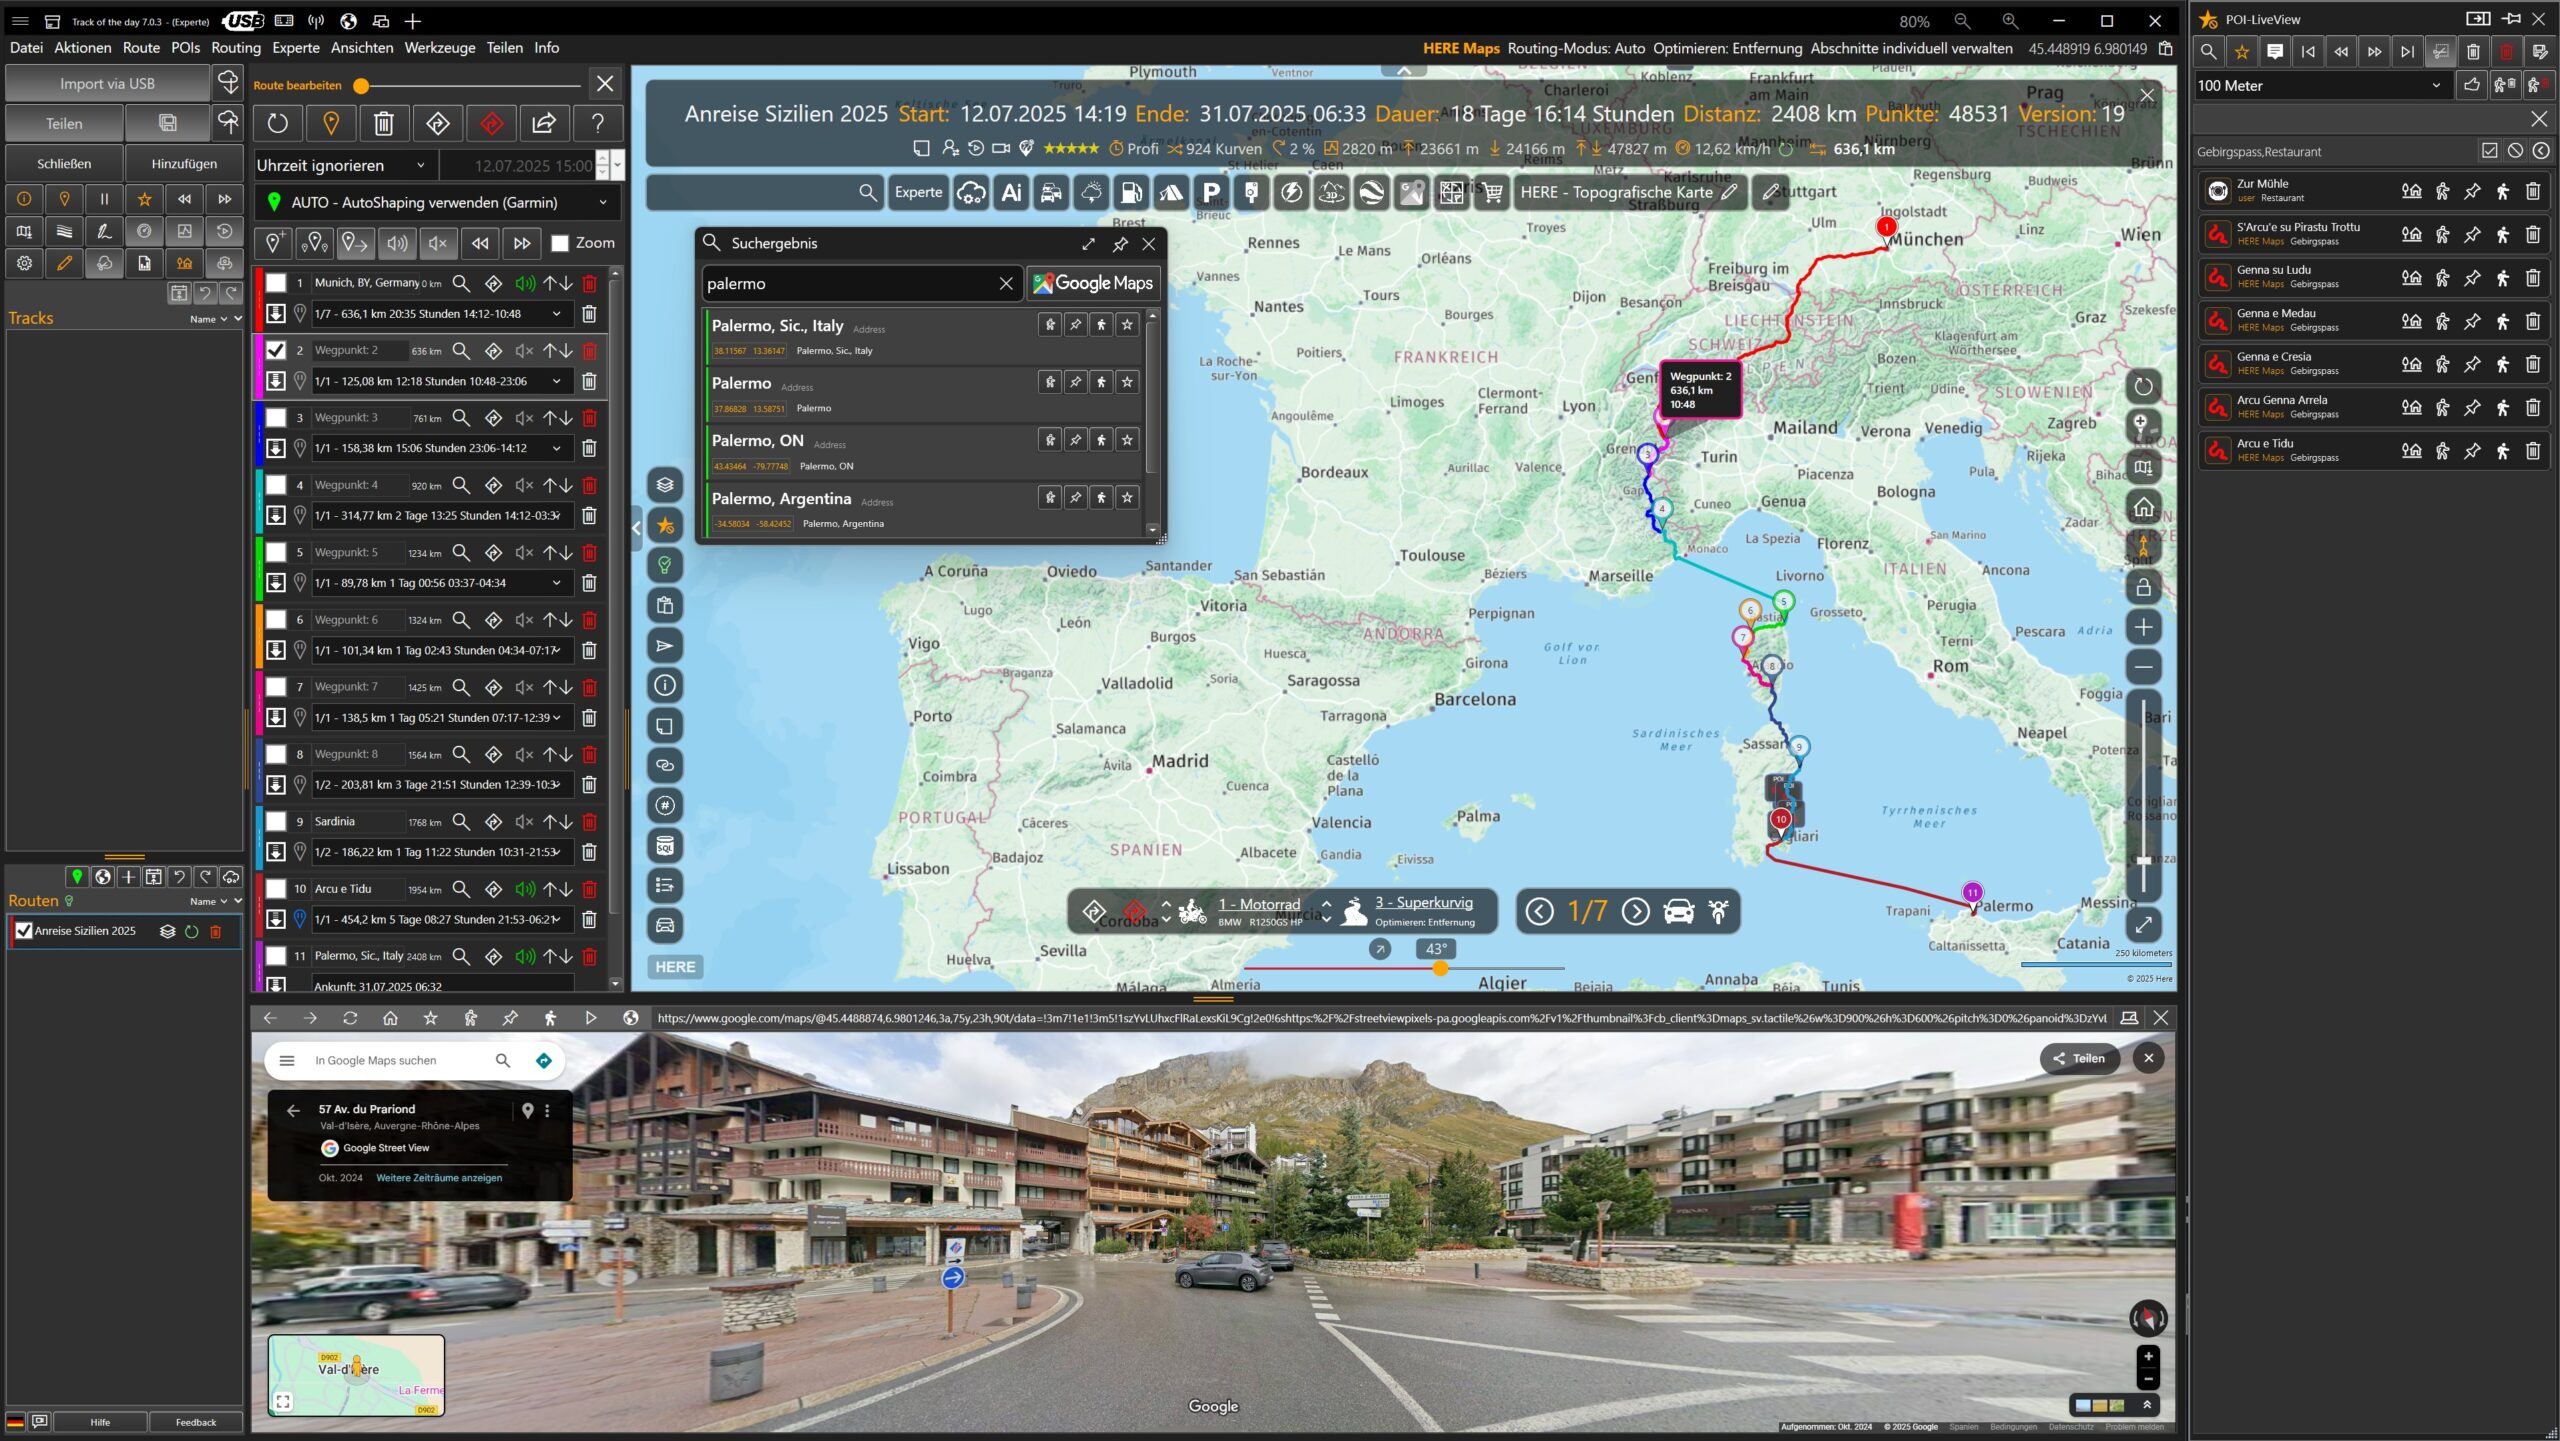Click the vertical map zoom slider handle
Image resolution: width=2560 pixels, height=1441 pixels.
point(2143,861)
